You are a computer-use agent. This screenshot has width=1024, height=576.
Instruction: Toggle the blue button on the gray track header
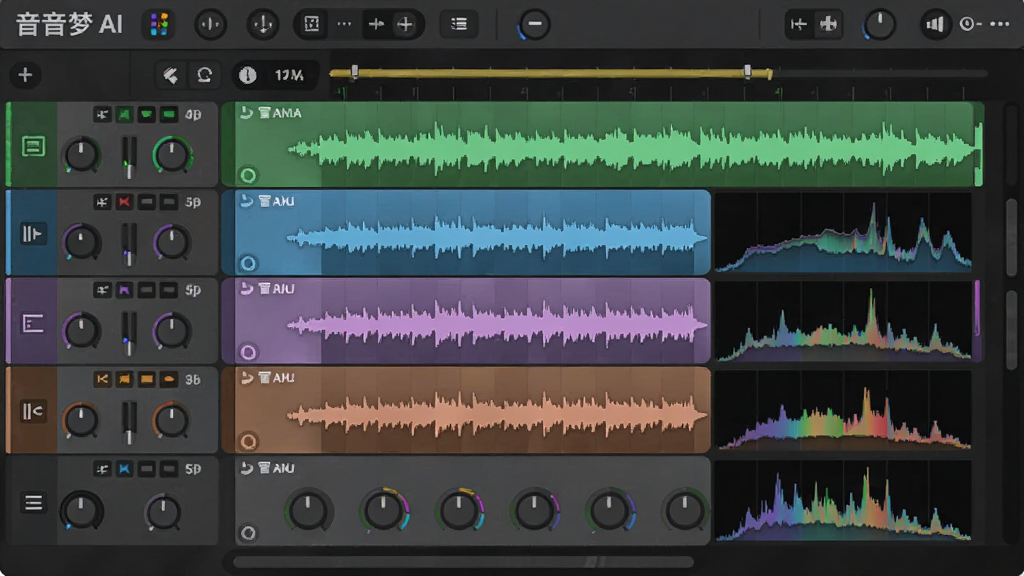tap(124, 469)
